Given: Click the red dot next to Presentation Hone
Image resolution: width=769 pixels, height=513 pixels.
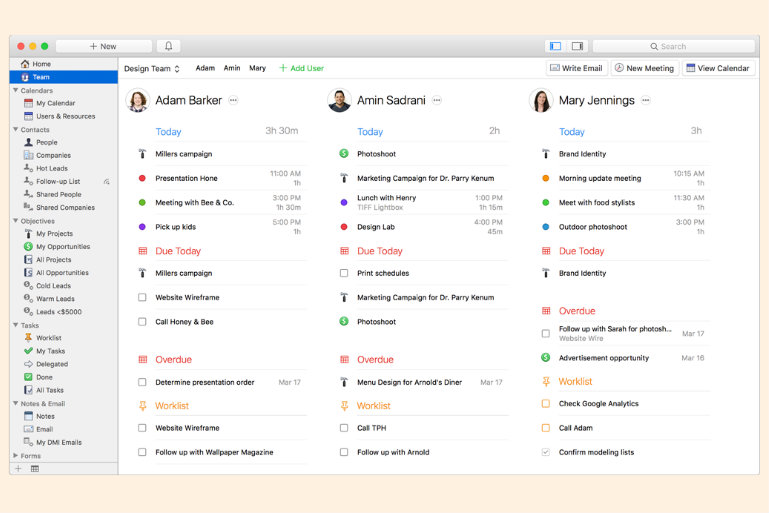Looking at the screenshot, I should 142,178.
